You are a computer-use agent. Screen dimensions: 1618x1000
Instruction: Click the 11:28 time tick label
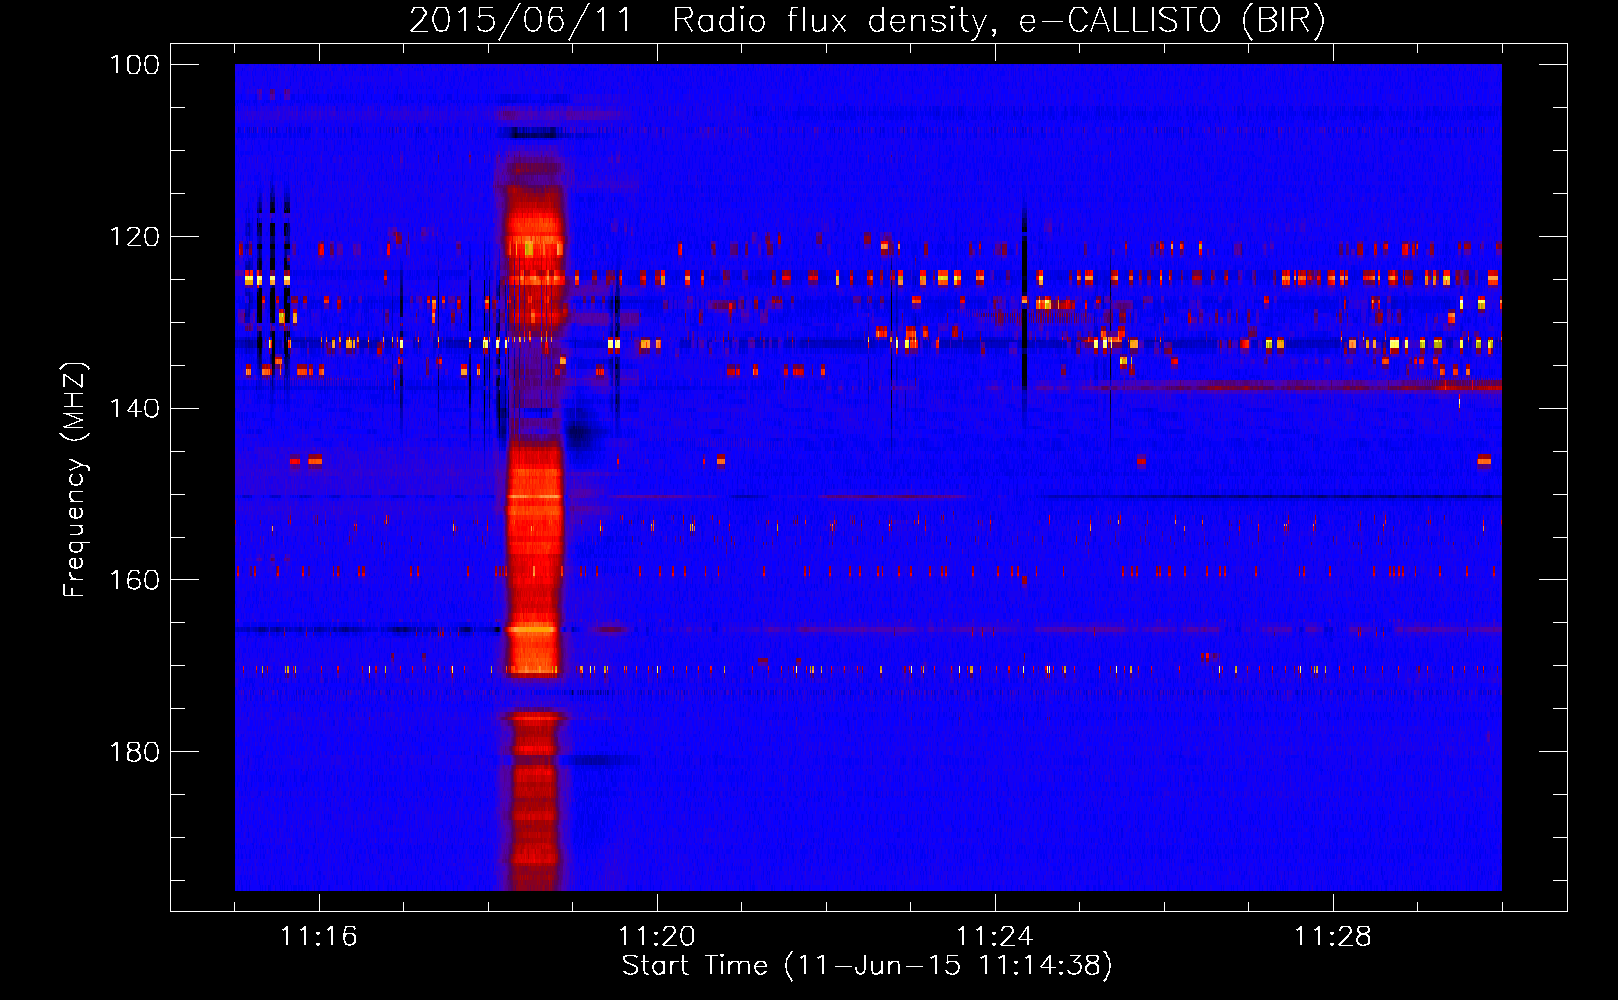pyautogui.click(x=1333, y=937)
